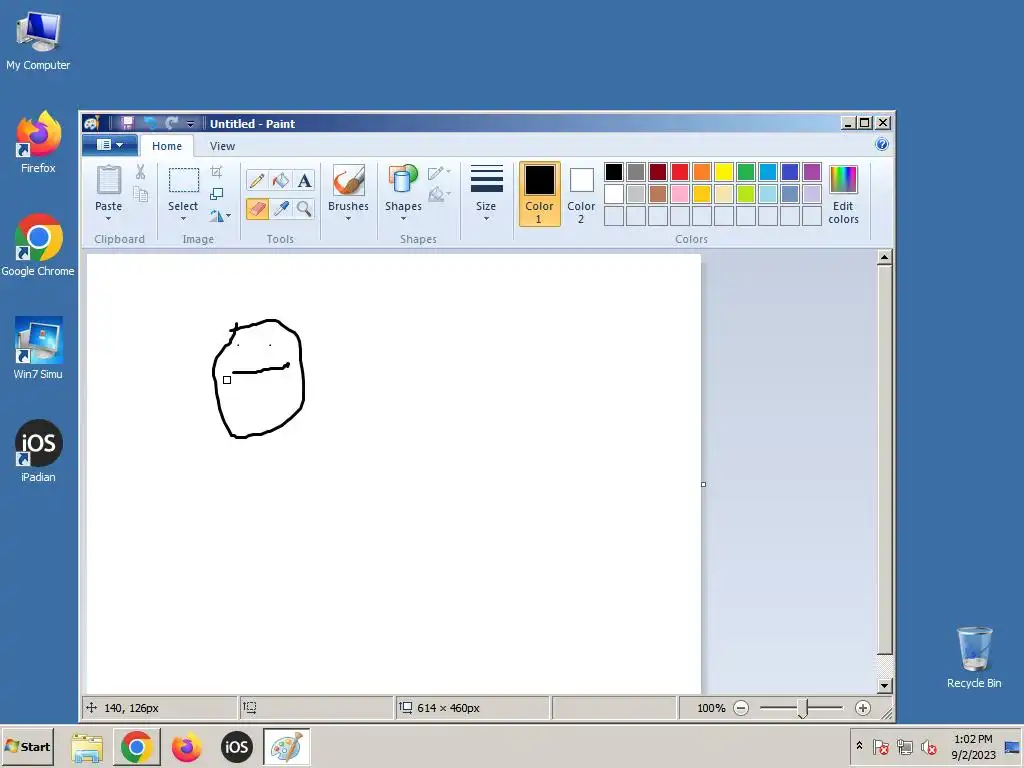1024x768 pixels.
Task: Expand the Rotate dropdown
Action: [220, 216]
